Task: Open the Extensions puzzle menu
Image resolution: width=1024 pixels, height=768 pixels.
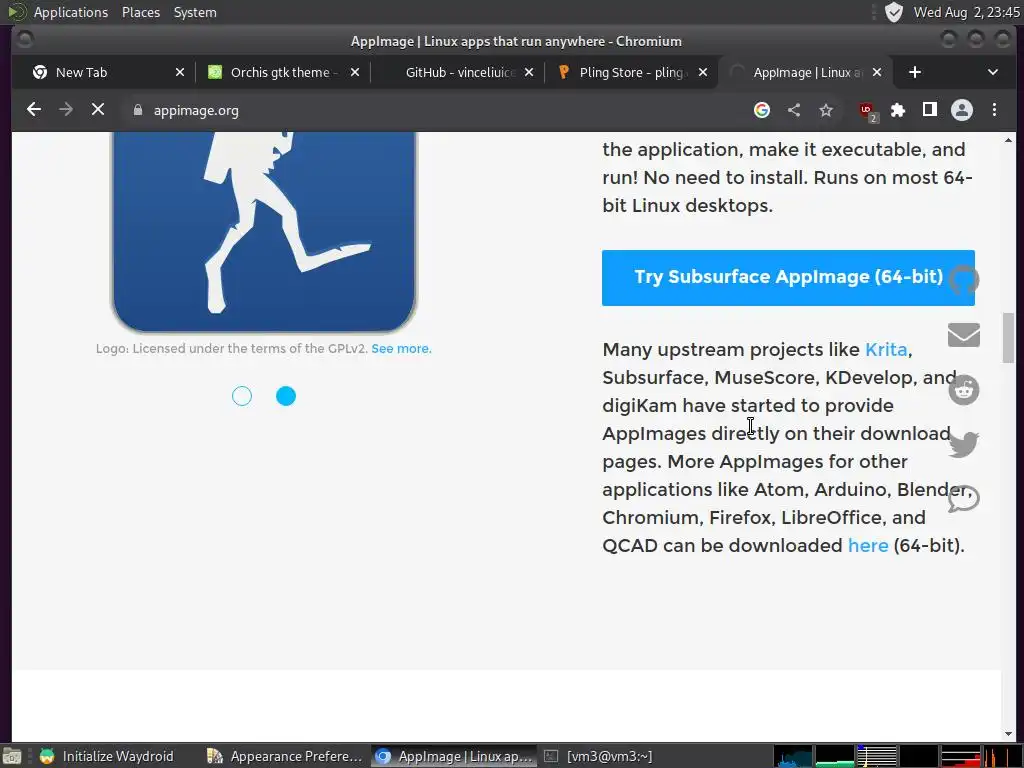Action: [898, 110]
